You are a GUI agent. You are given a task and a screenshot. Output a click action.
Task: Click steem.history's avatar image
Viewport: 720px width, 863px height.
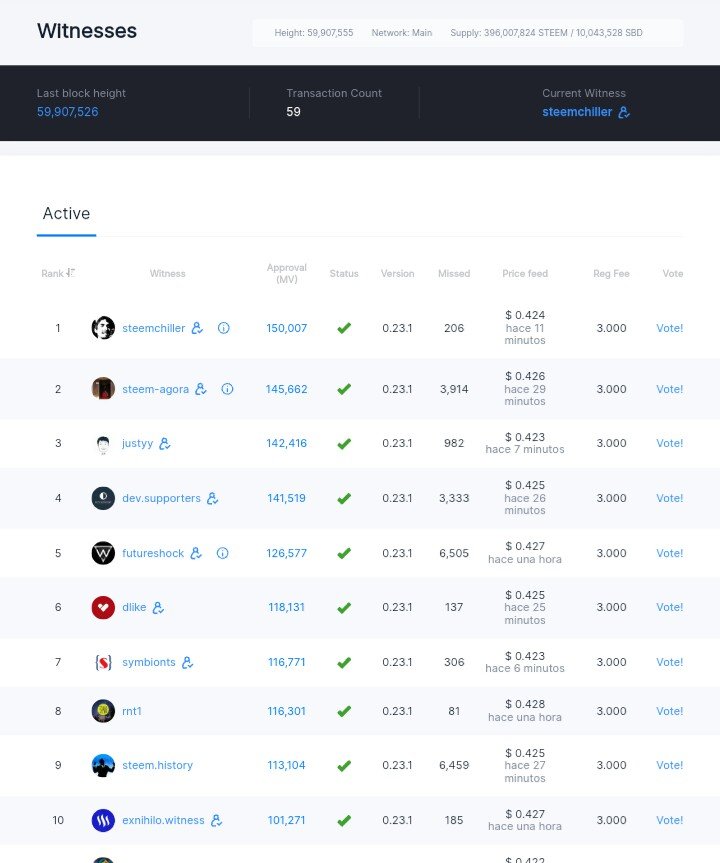click(x=103, y=765)
